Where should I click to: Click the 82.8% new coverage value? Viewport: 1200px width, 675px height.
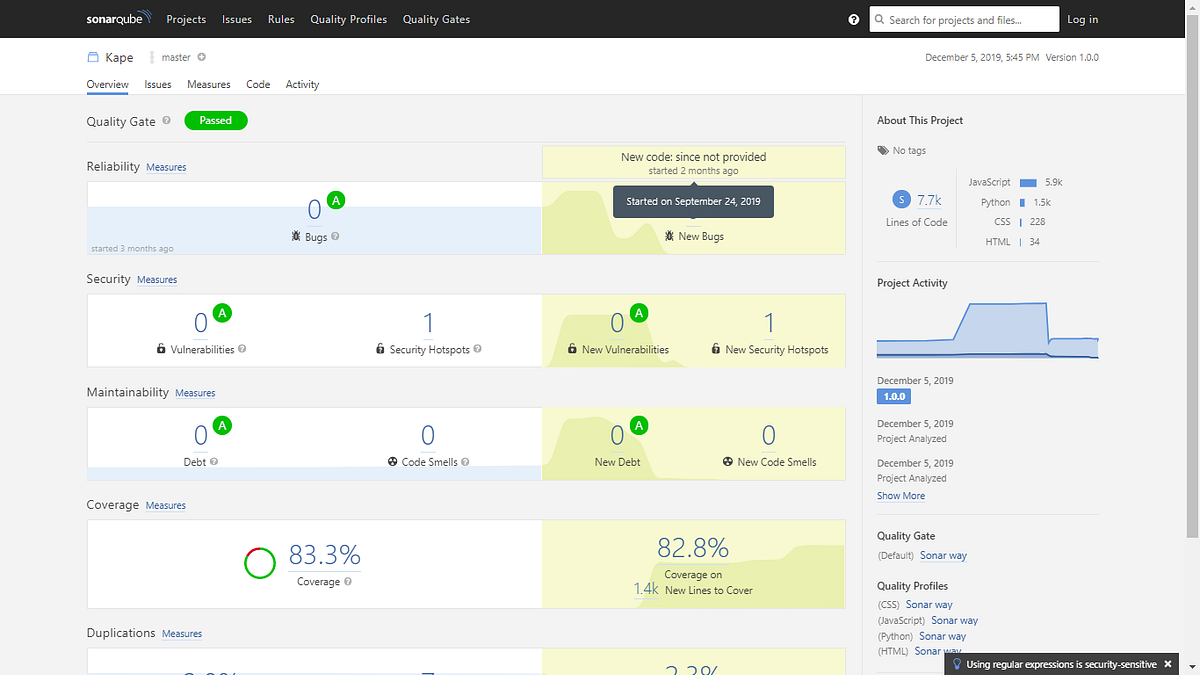click(693, 548)
